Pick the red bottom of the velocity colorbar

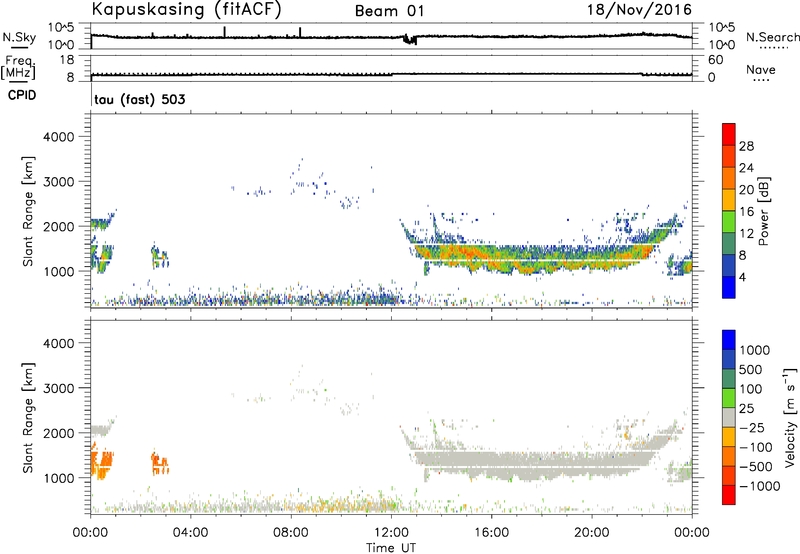[x=729, y=495]
